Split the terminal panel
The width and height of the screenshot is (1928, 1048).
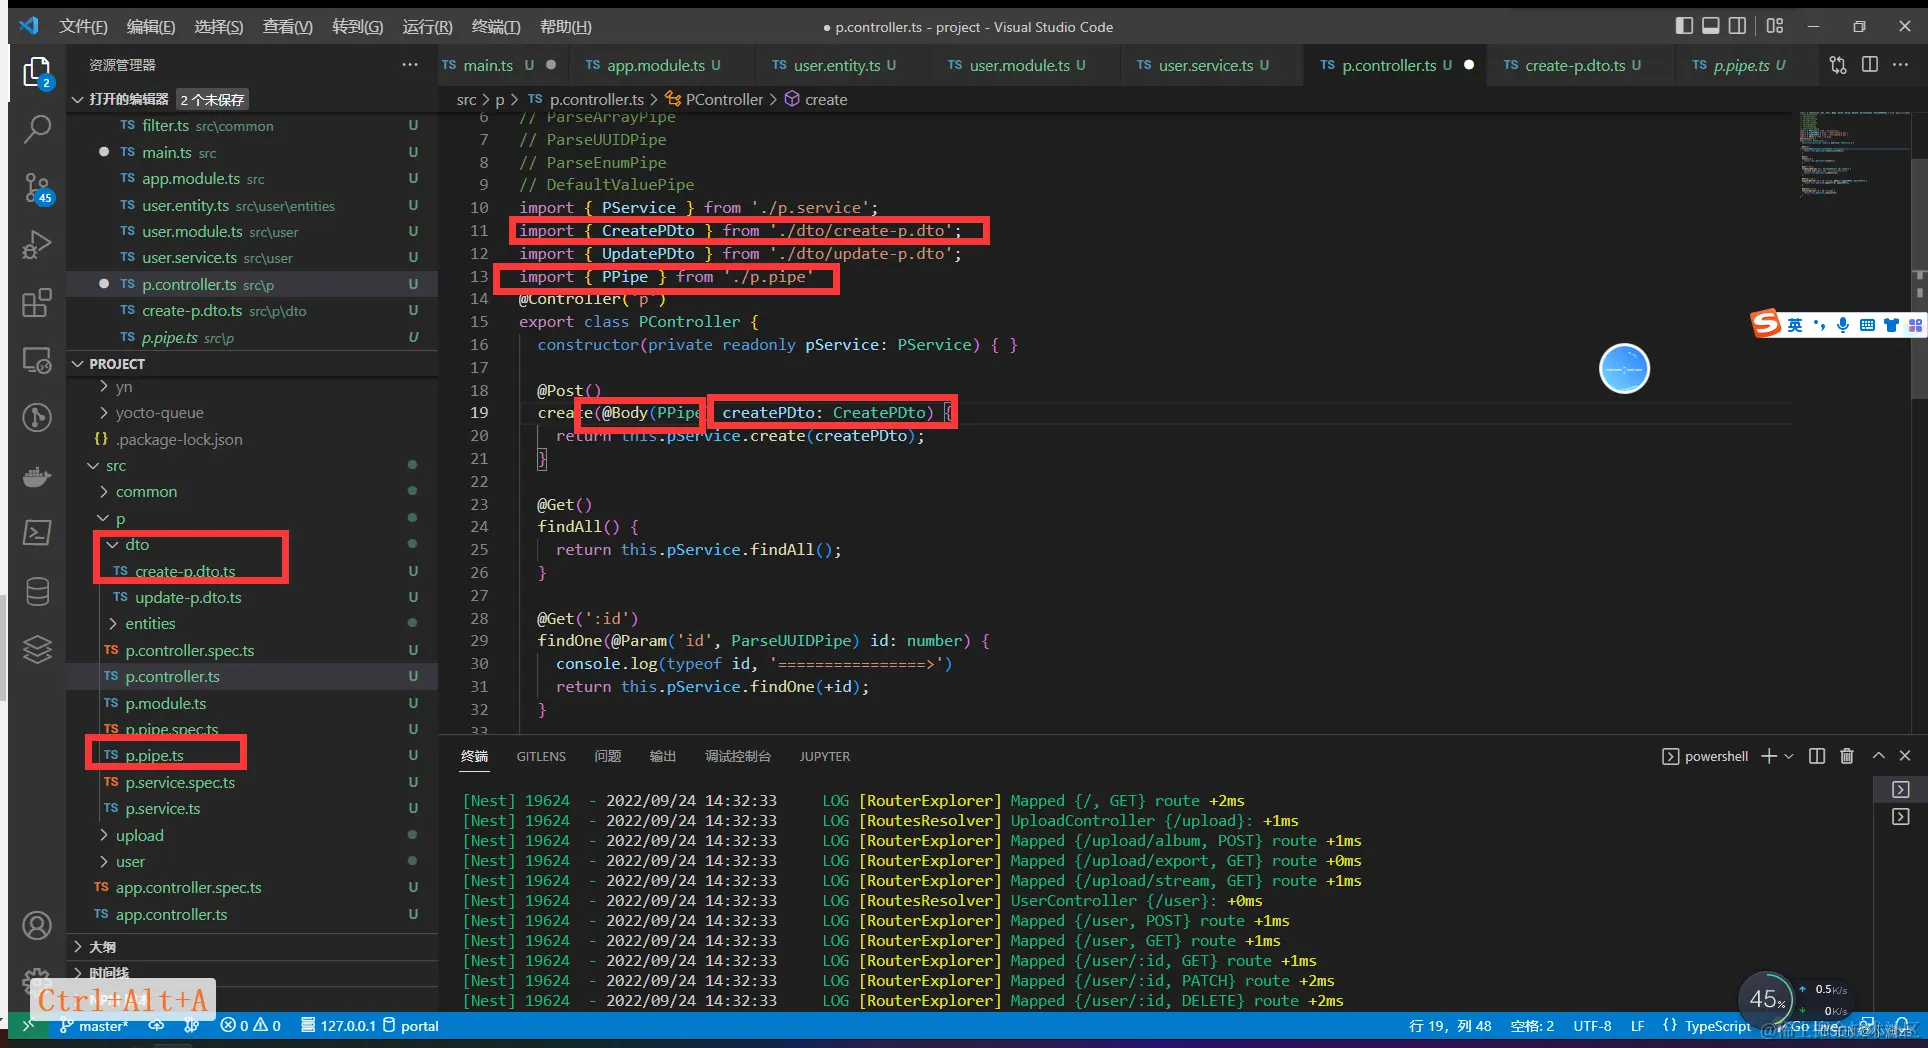tap(1817, 756)
